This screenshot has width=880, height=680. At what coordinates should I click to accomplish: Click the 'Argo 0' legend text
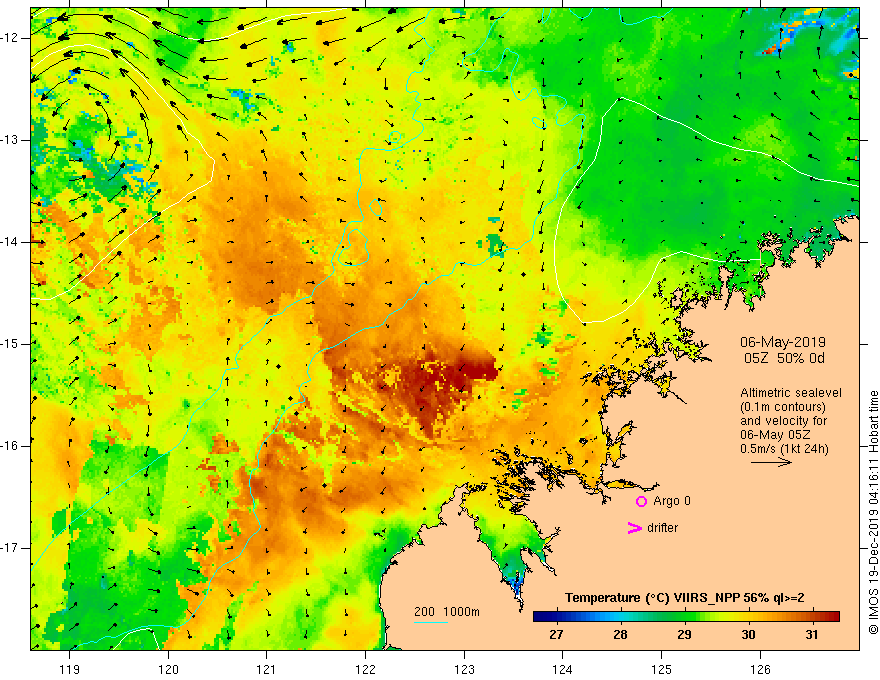coord(672,501)
